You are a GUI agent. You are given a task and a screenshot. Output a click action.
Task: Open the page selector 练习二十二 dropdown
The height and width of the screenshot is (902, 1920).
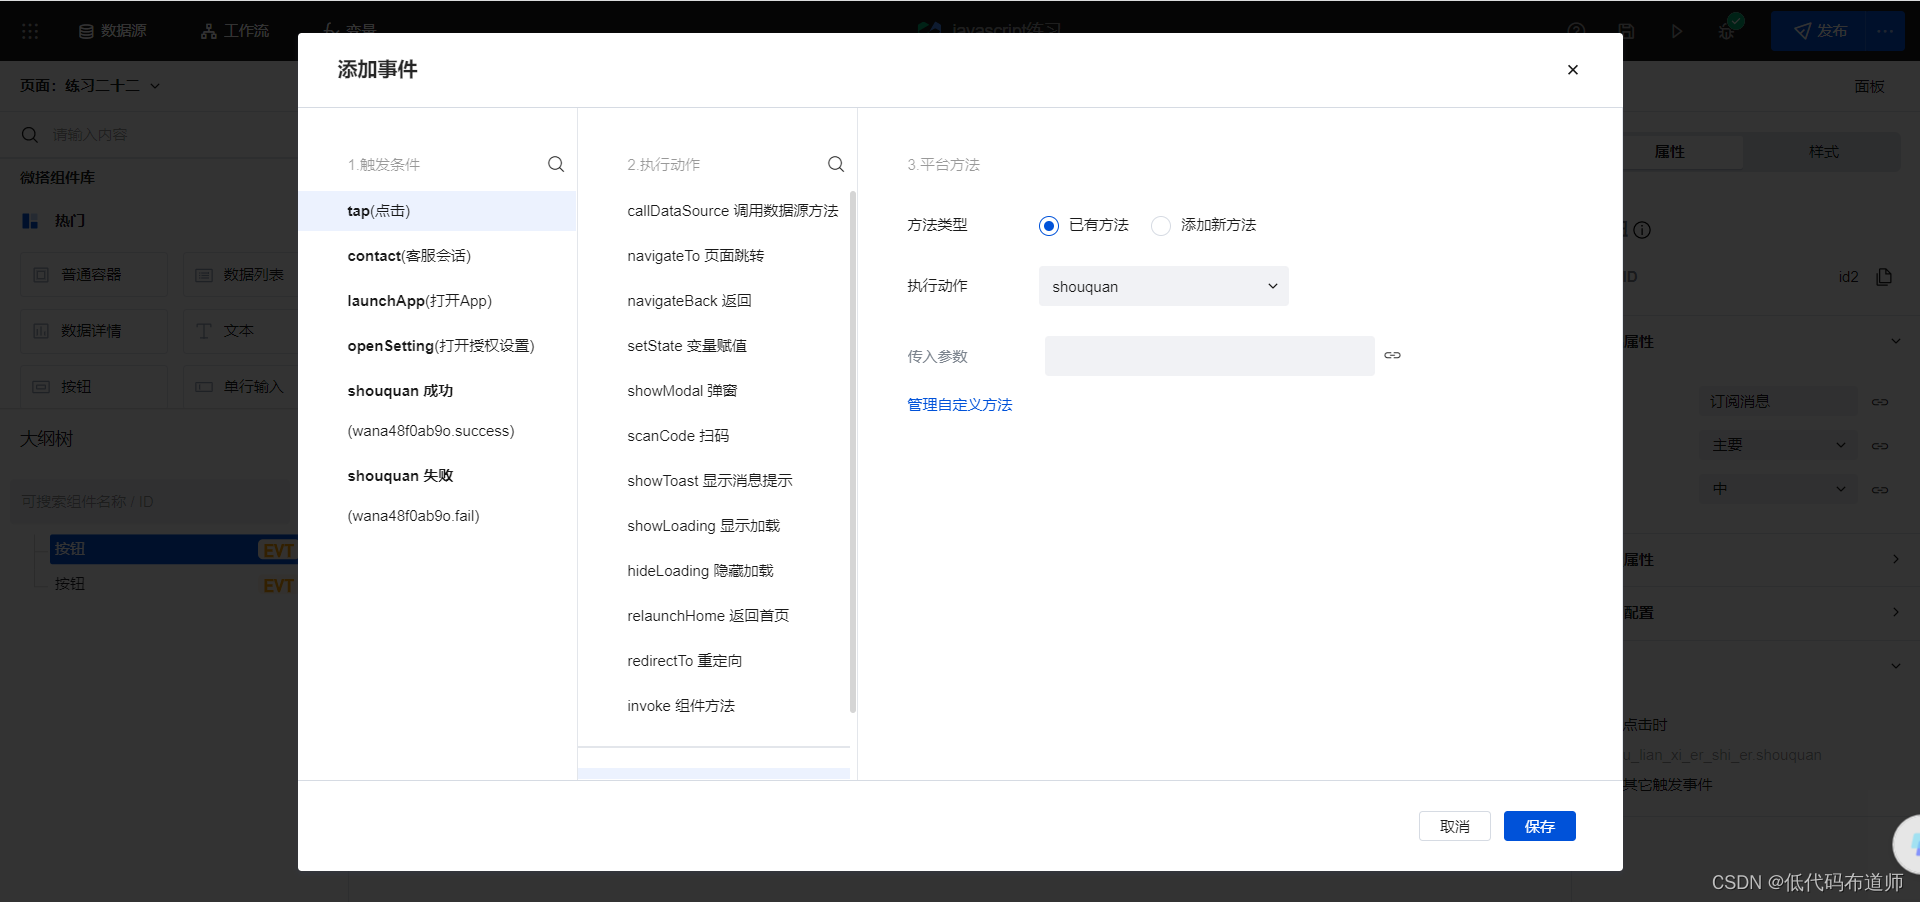pos(90,86)
